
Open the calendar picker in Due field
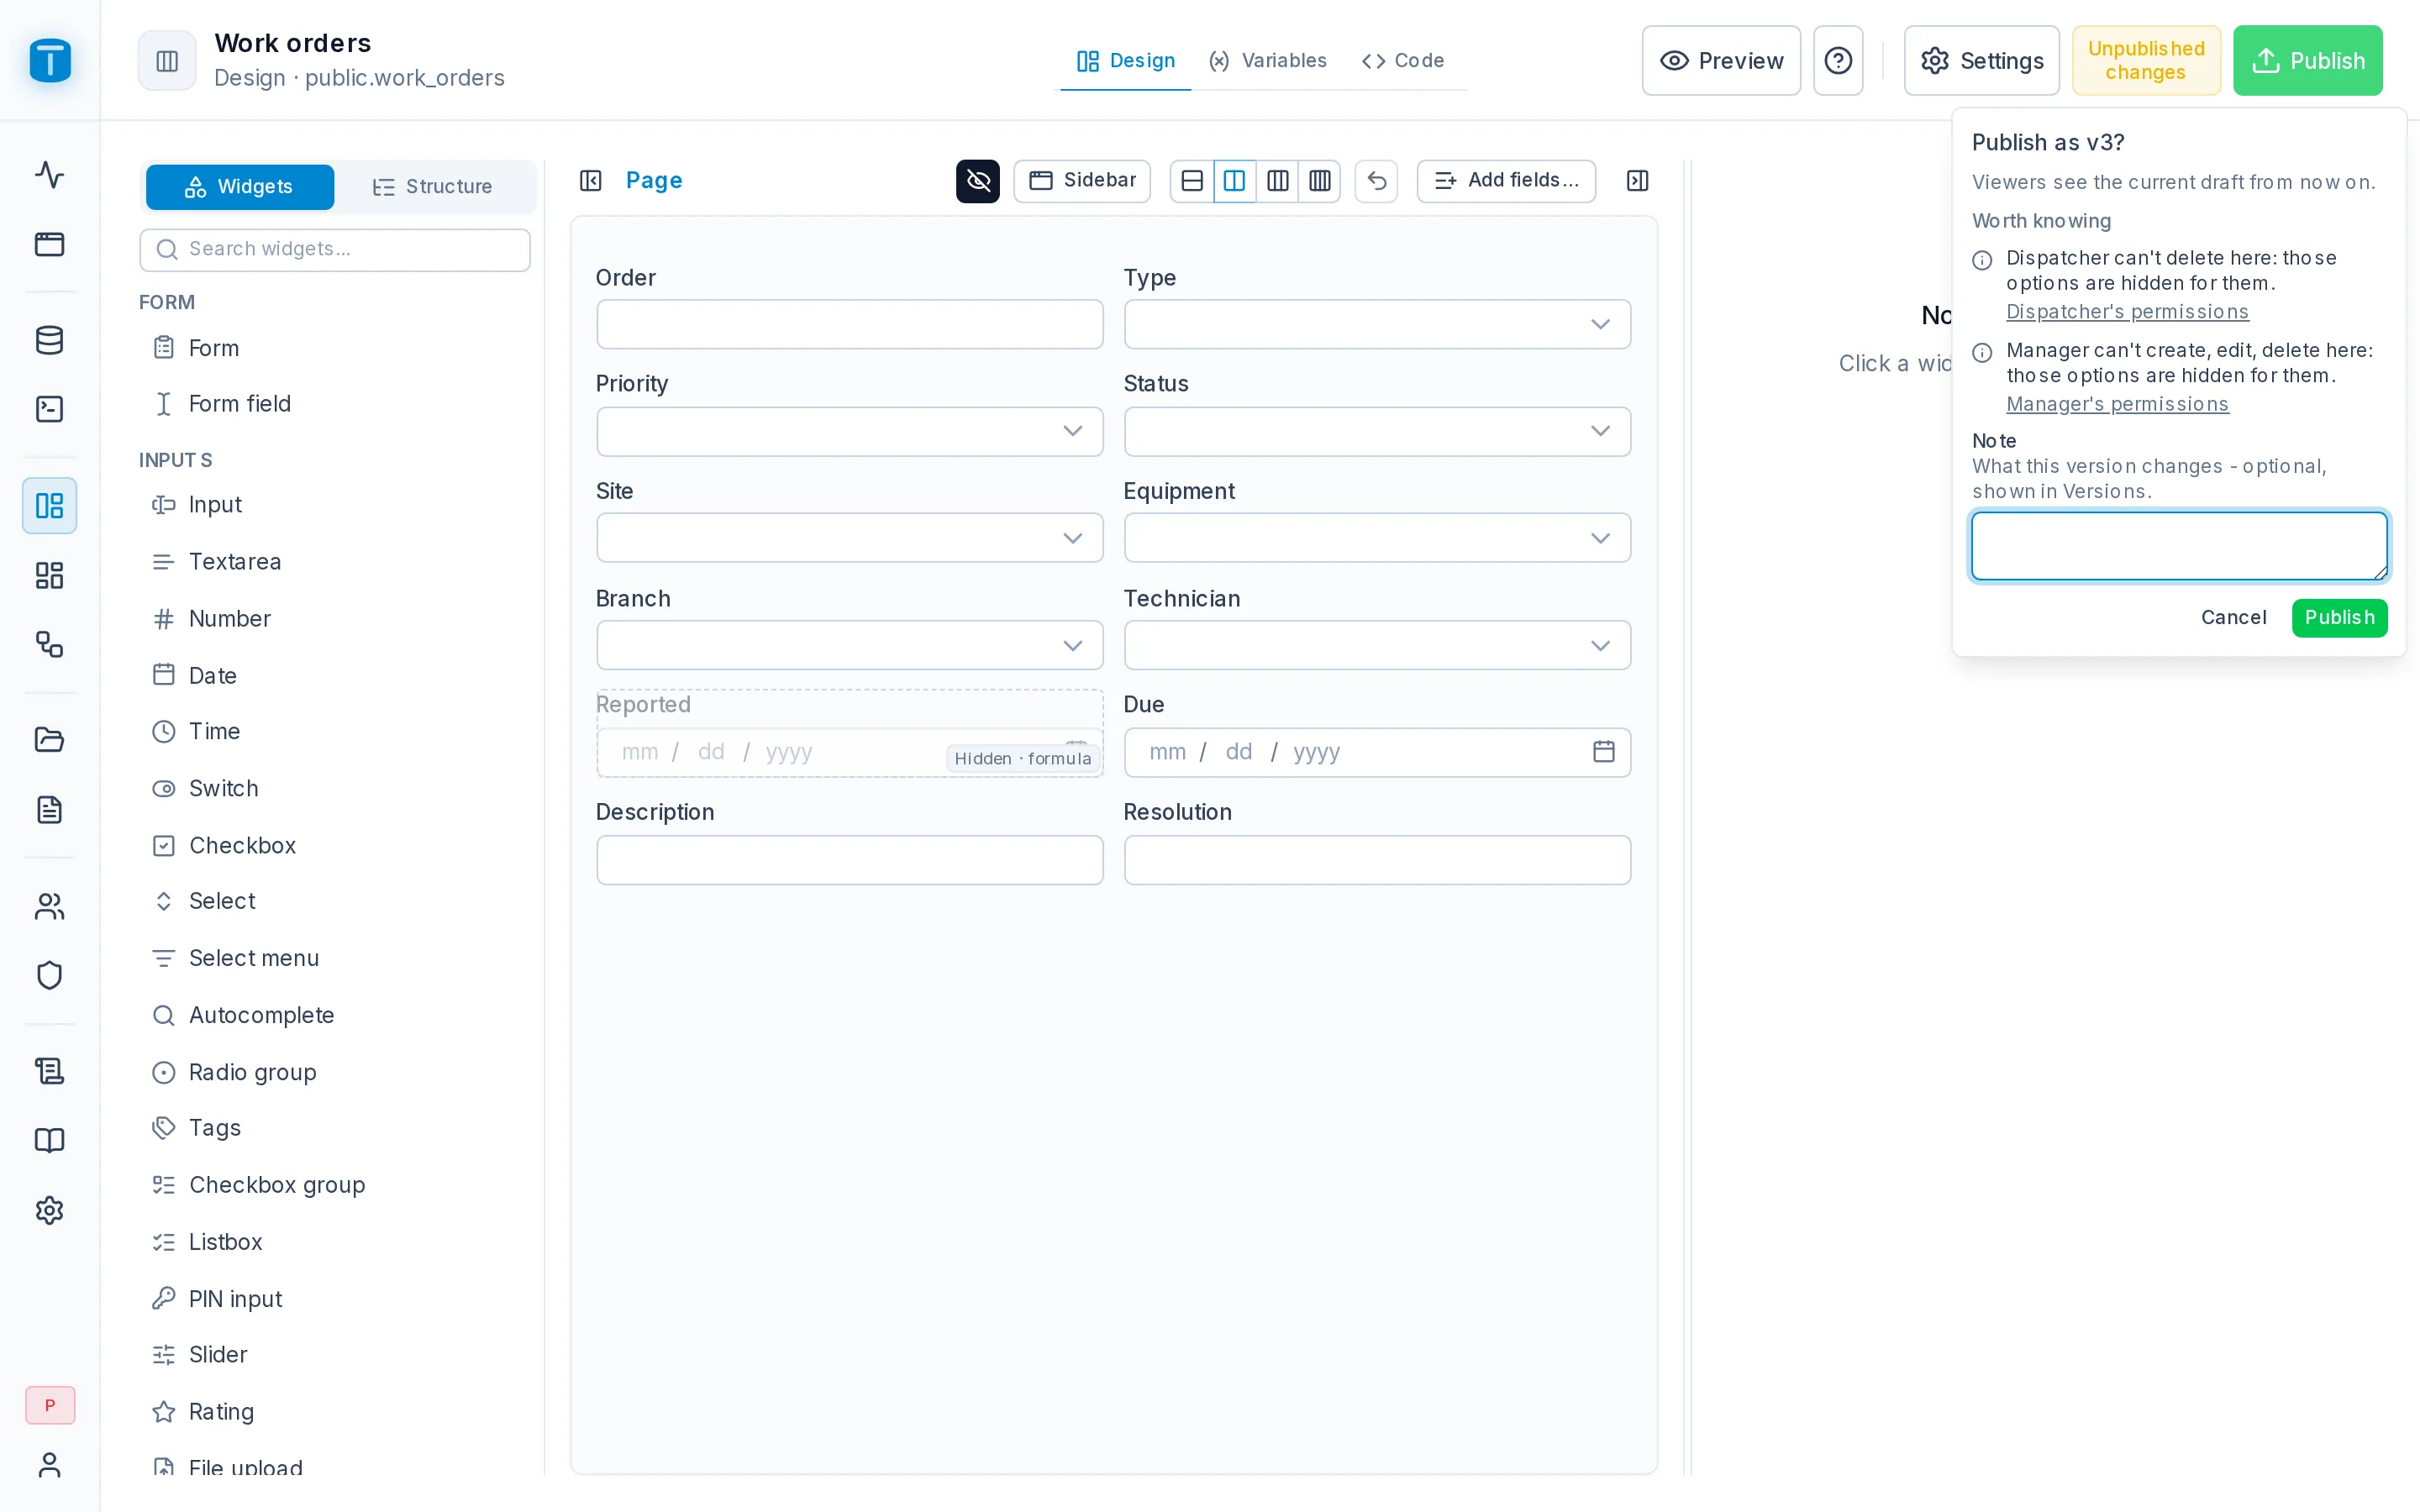pos(1604,752)
